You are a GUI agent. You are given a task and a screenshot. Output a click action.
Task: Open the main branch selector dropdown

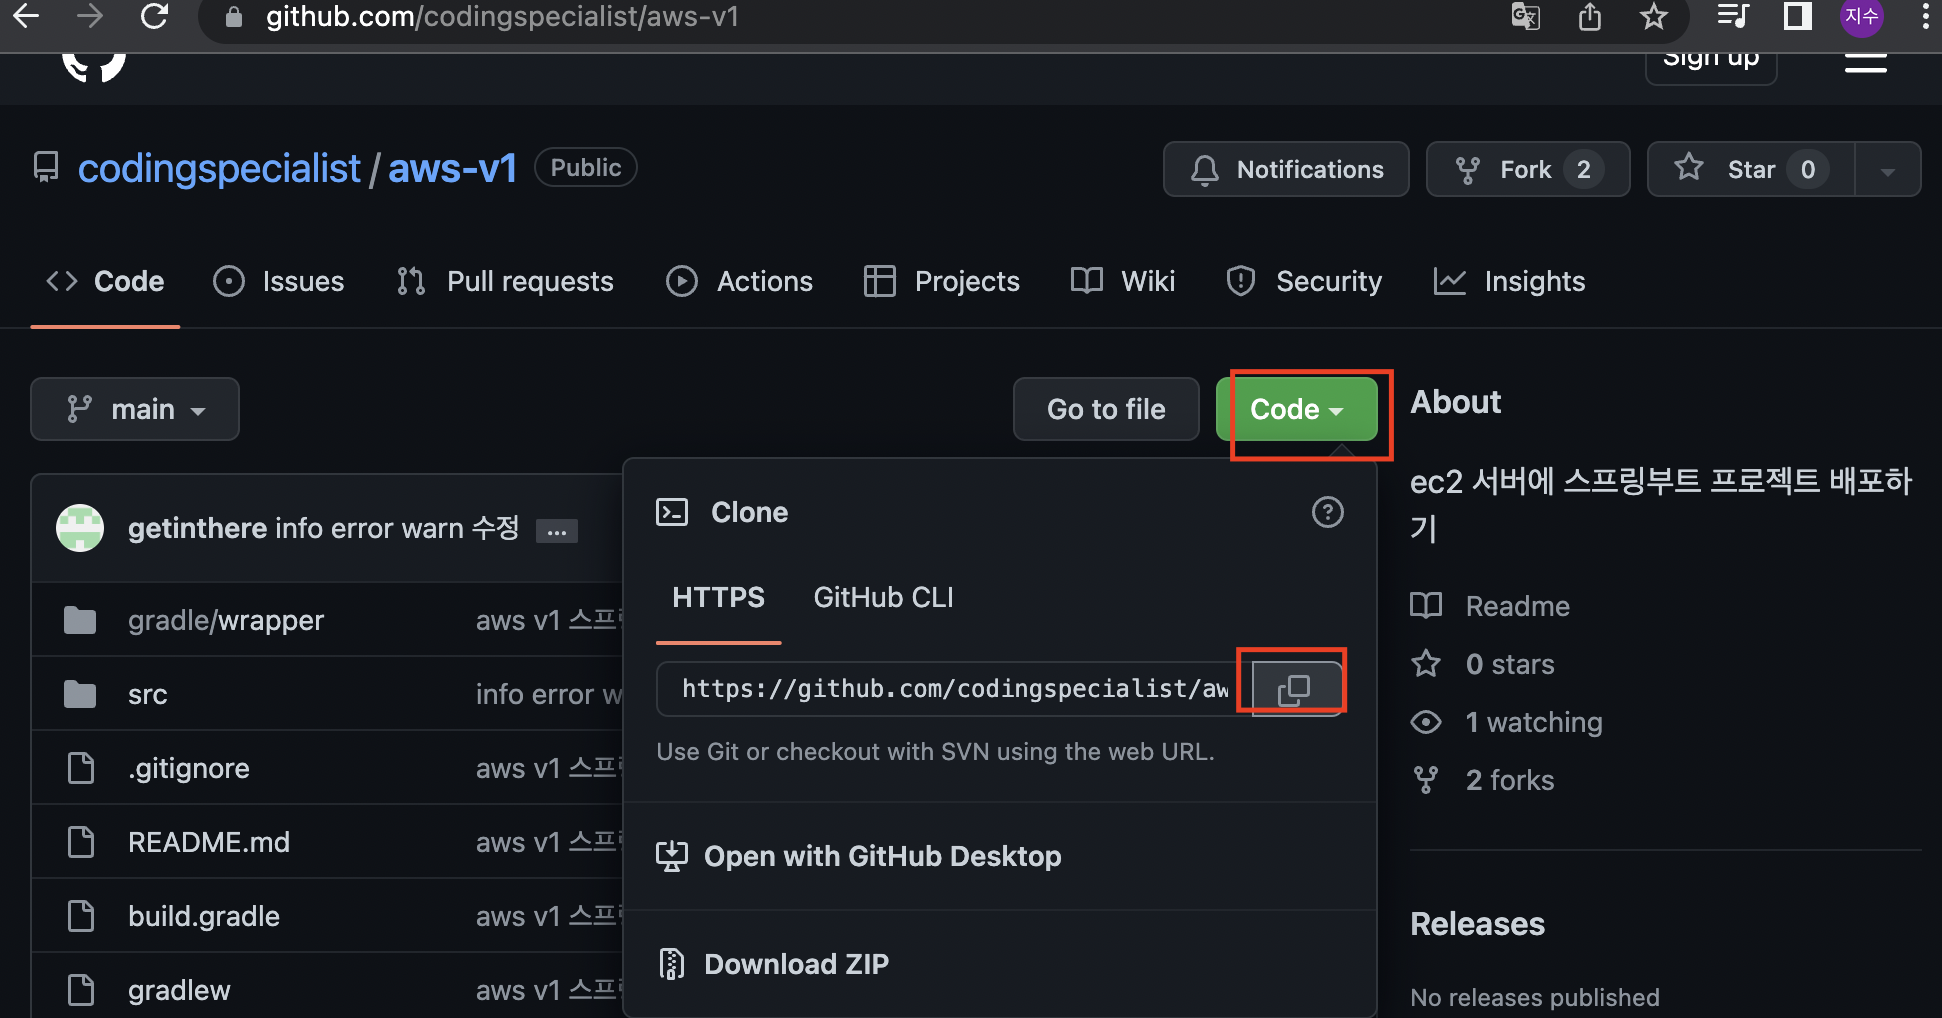tap(135, 409)
